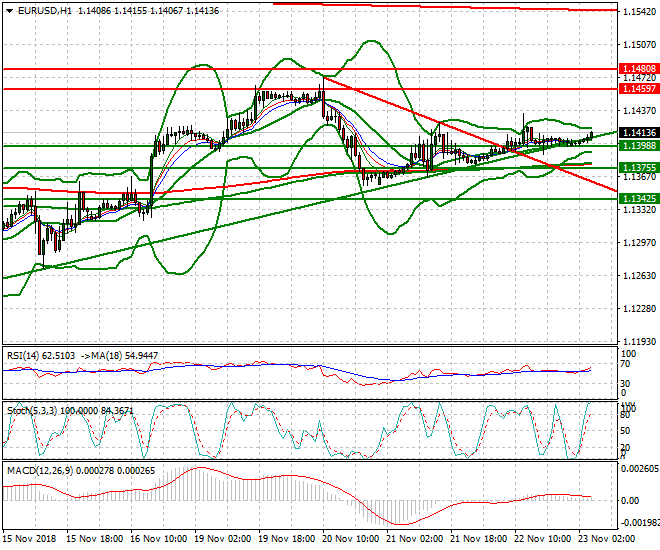Screen dimensions: 660x550
Task: Click the current price label 1.14136
Action: point(639,133)
